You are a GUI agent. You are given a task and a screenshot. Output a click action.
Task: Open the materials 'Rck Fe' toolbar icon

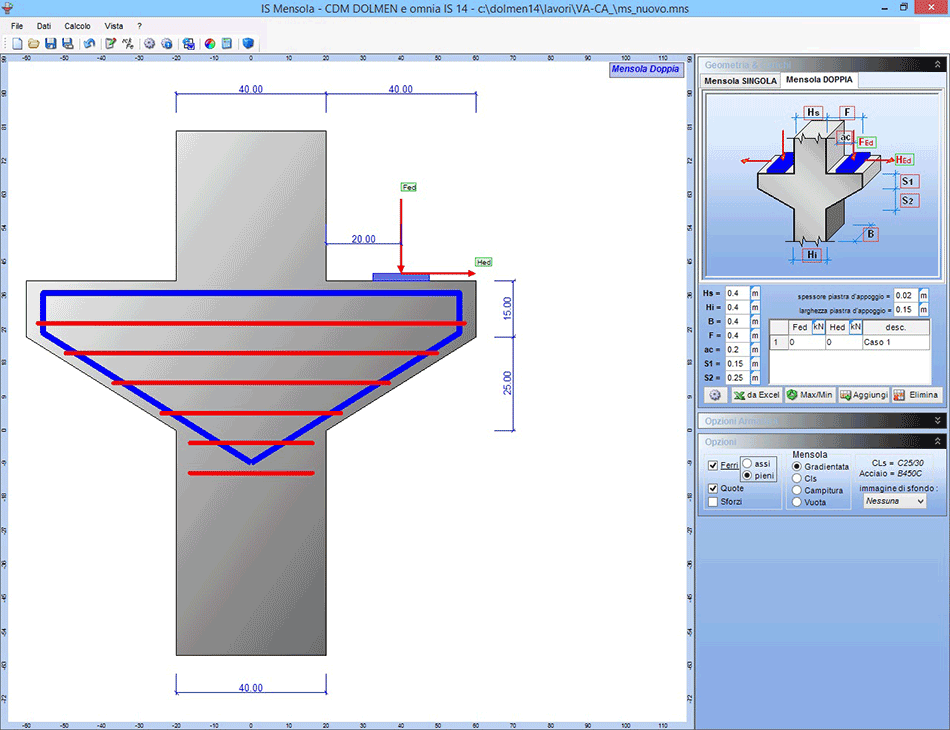point(128,44)
